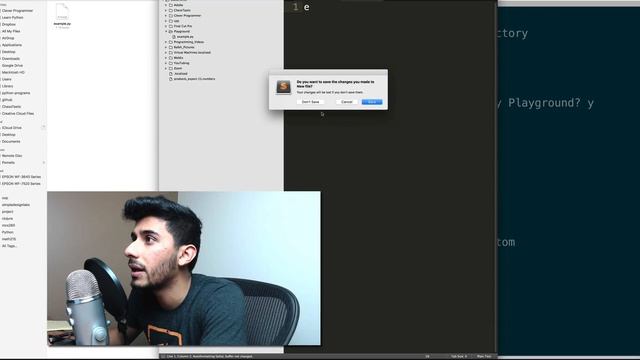Choose Don't Save in the dialog
The height and width of the screenshot is (360, 640).
tap(311, 102)
